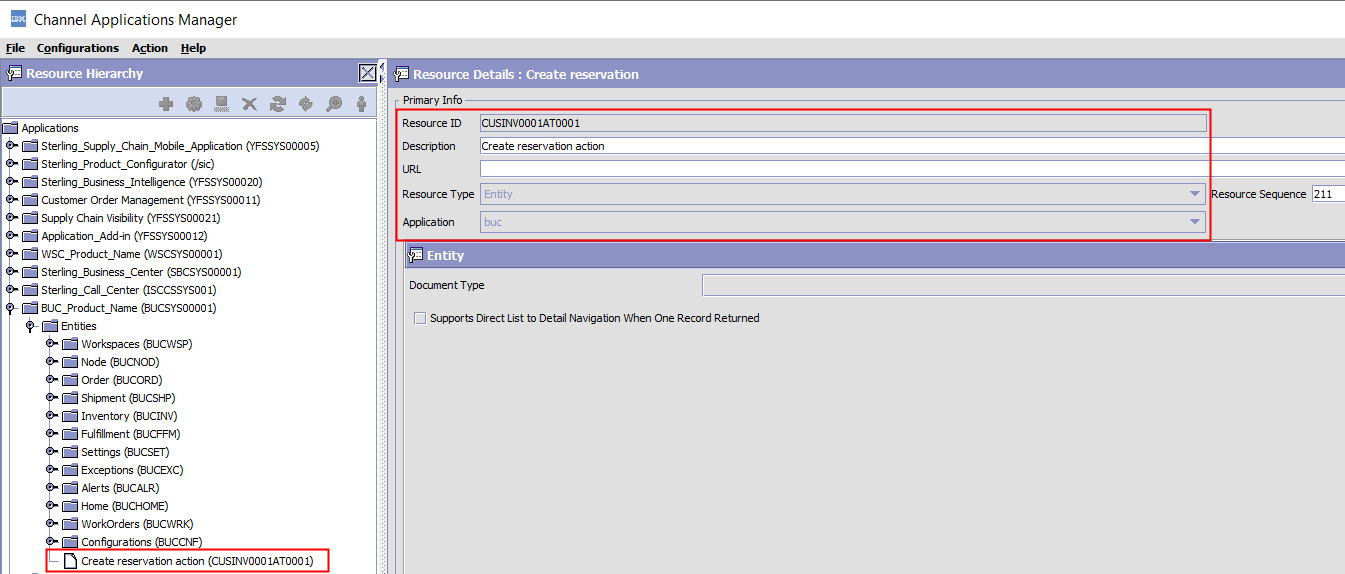Expand the Customer Order Management node
The height and width of the screenshot is (574, 1345).
coord(11,200)
